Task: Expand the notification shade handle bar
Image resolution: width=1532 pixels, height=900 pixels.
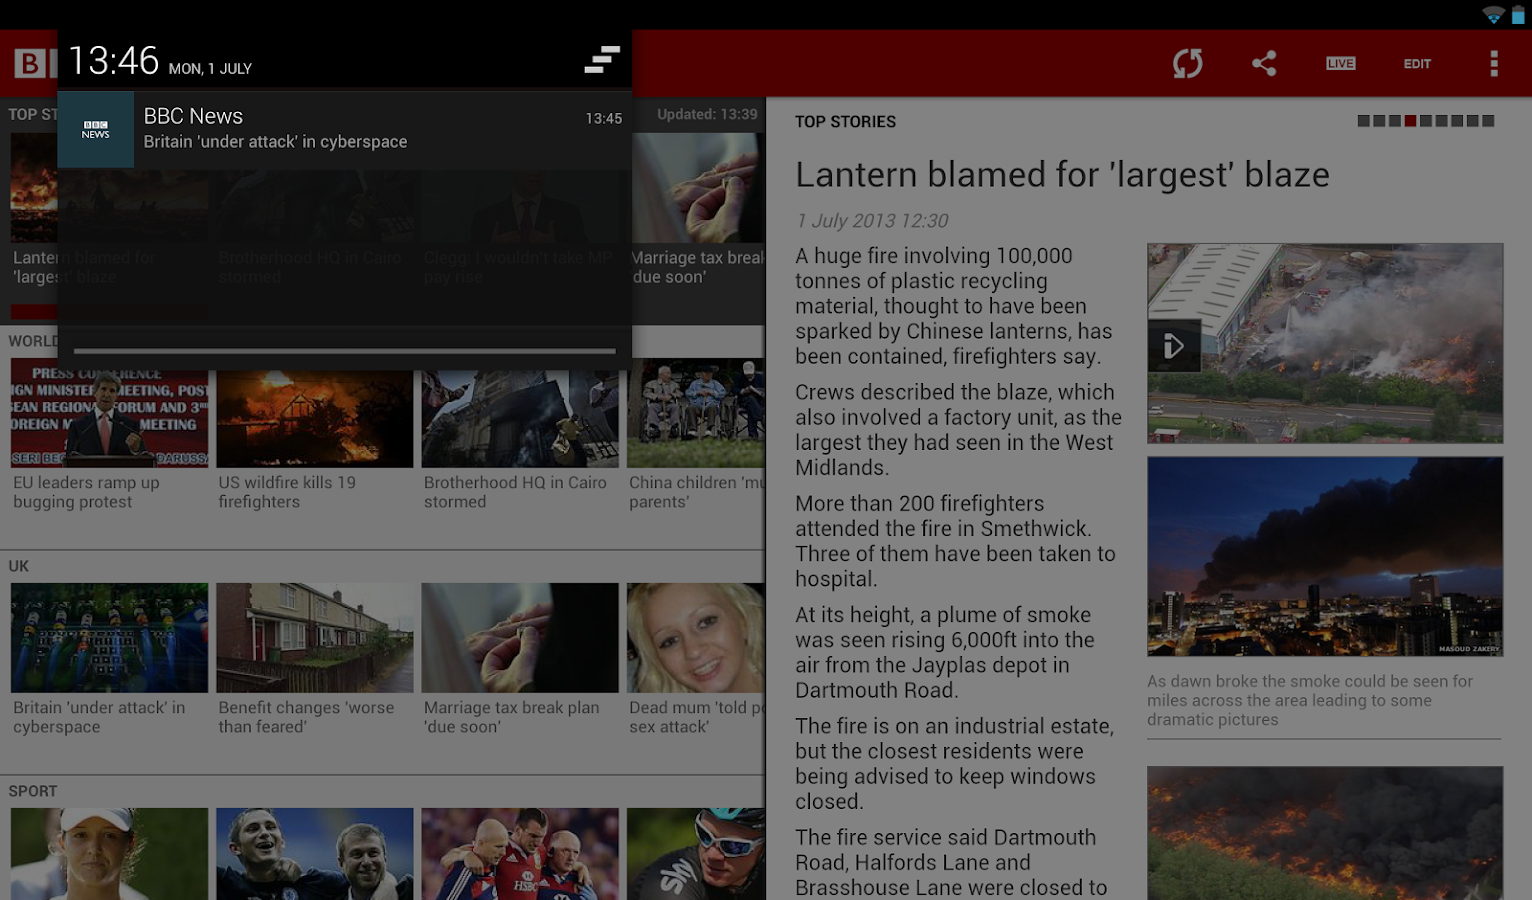Action: click(x=344, y=351)
